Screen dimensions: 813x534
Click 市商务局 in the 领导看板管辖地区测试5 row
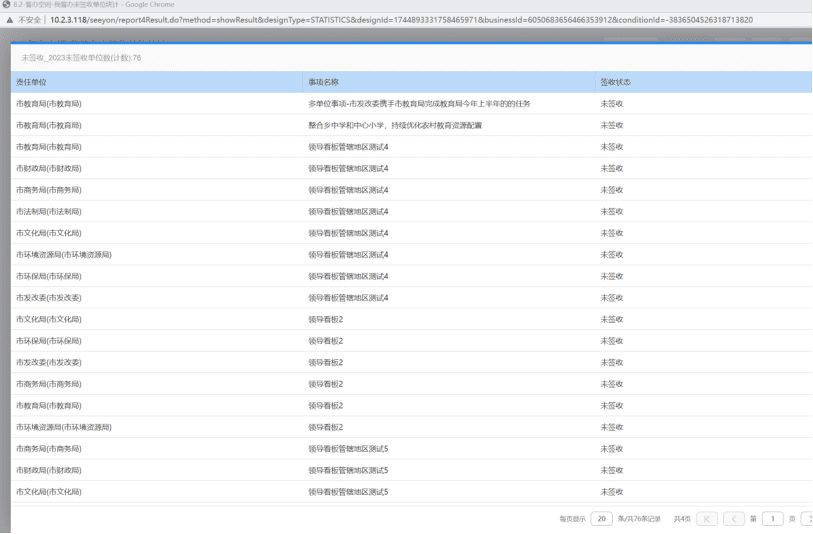pyautogui.click(x=49, y=449)
